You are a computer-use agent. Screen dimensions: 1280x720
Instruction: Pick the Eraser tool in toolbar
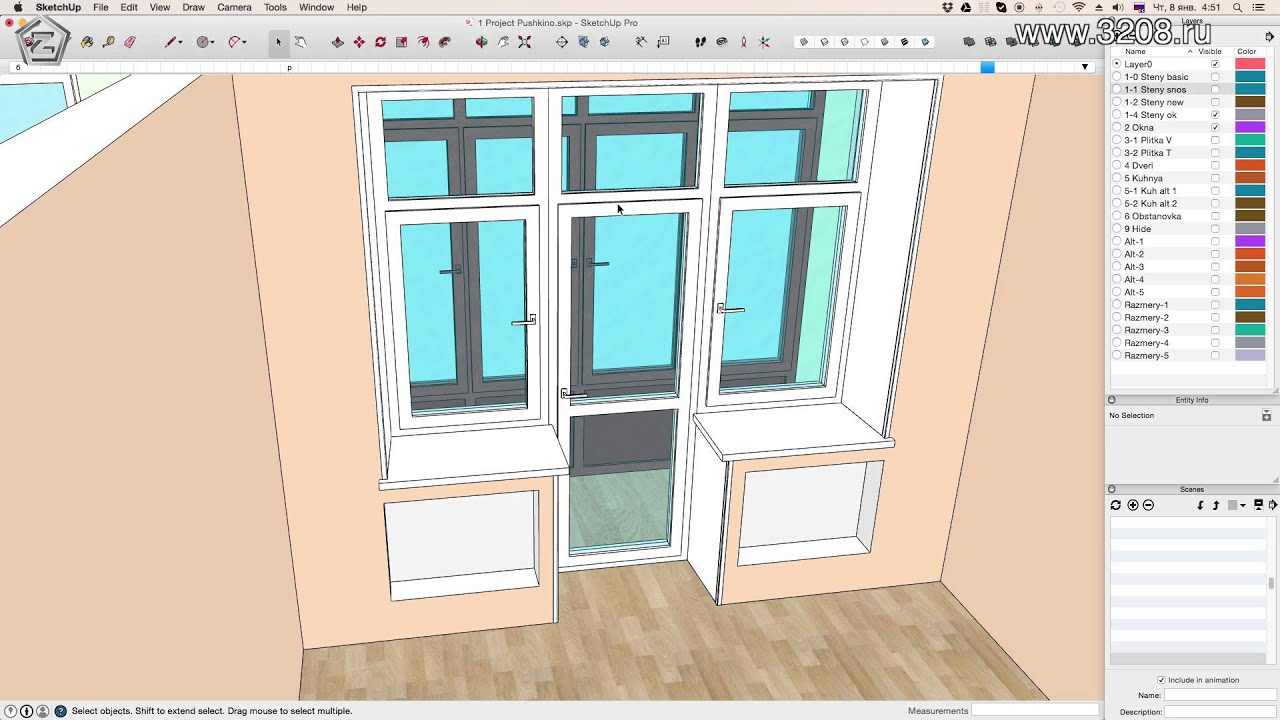pos(129,42)
